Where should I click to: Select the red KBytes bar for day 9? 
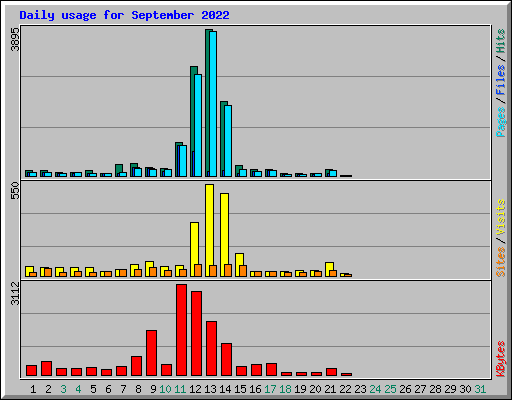coord(151,353)
